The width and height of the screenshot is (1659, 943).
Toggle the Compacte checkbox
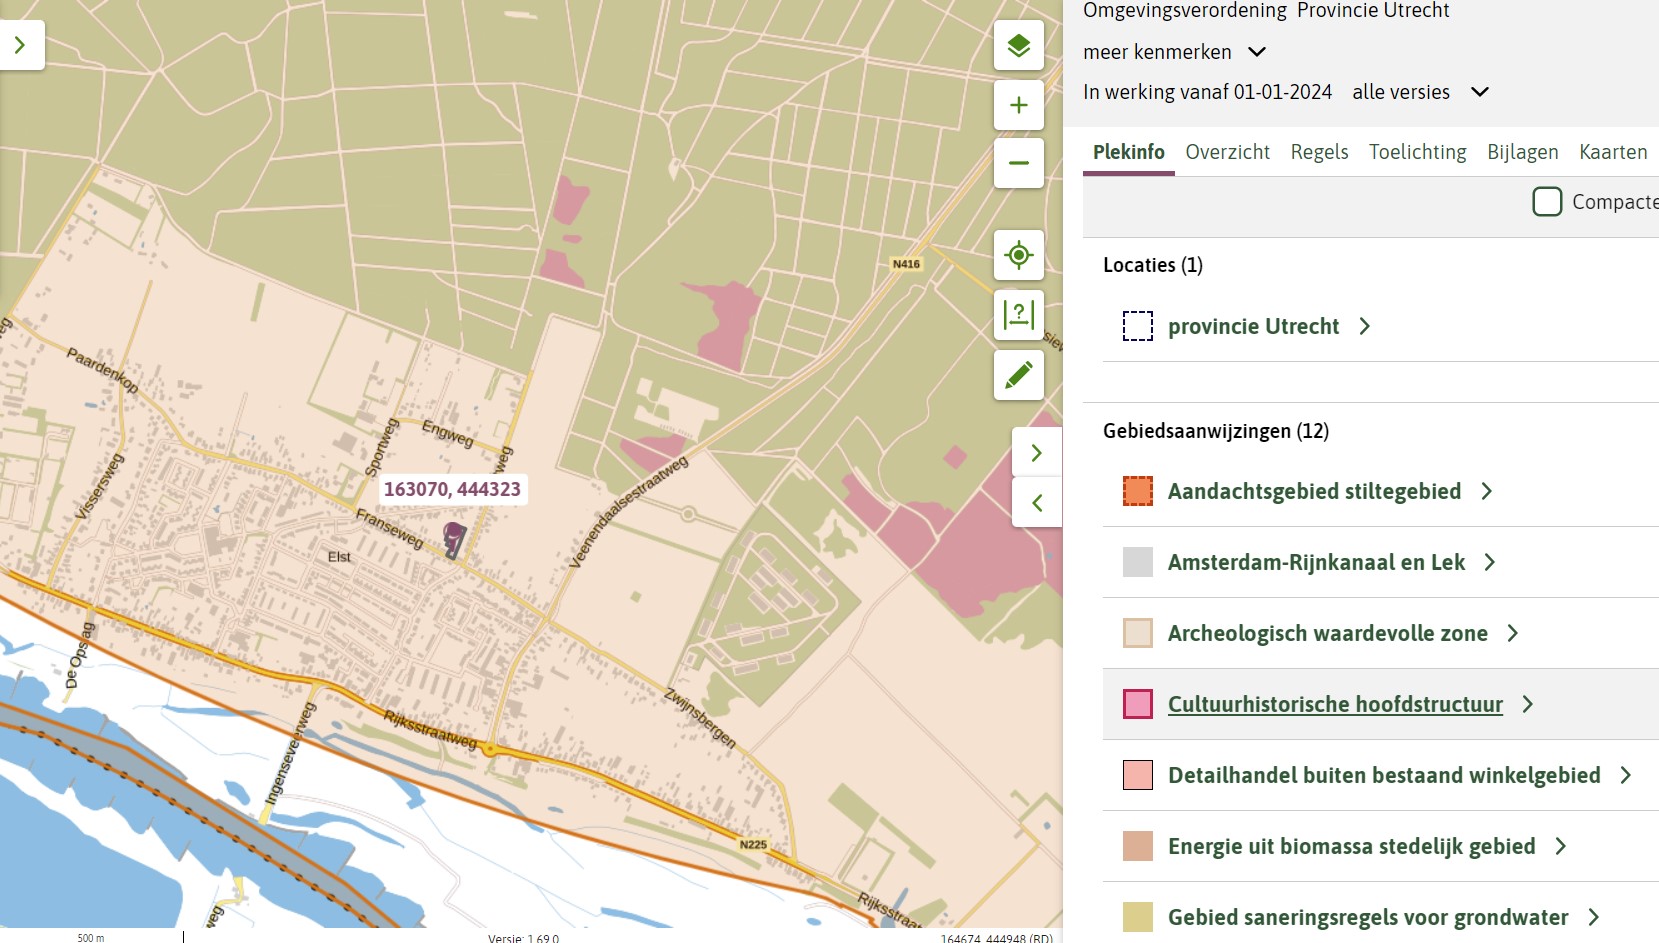point(1547,202)
